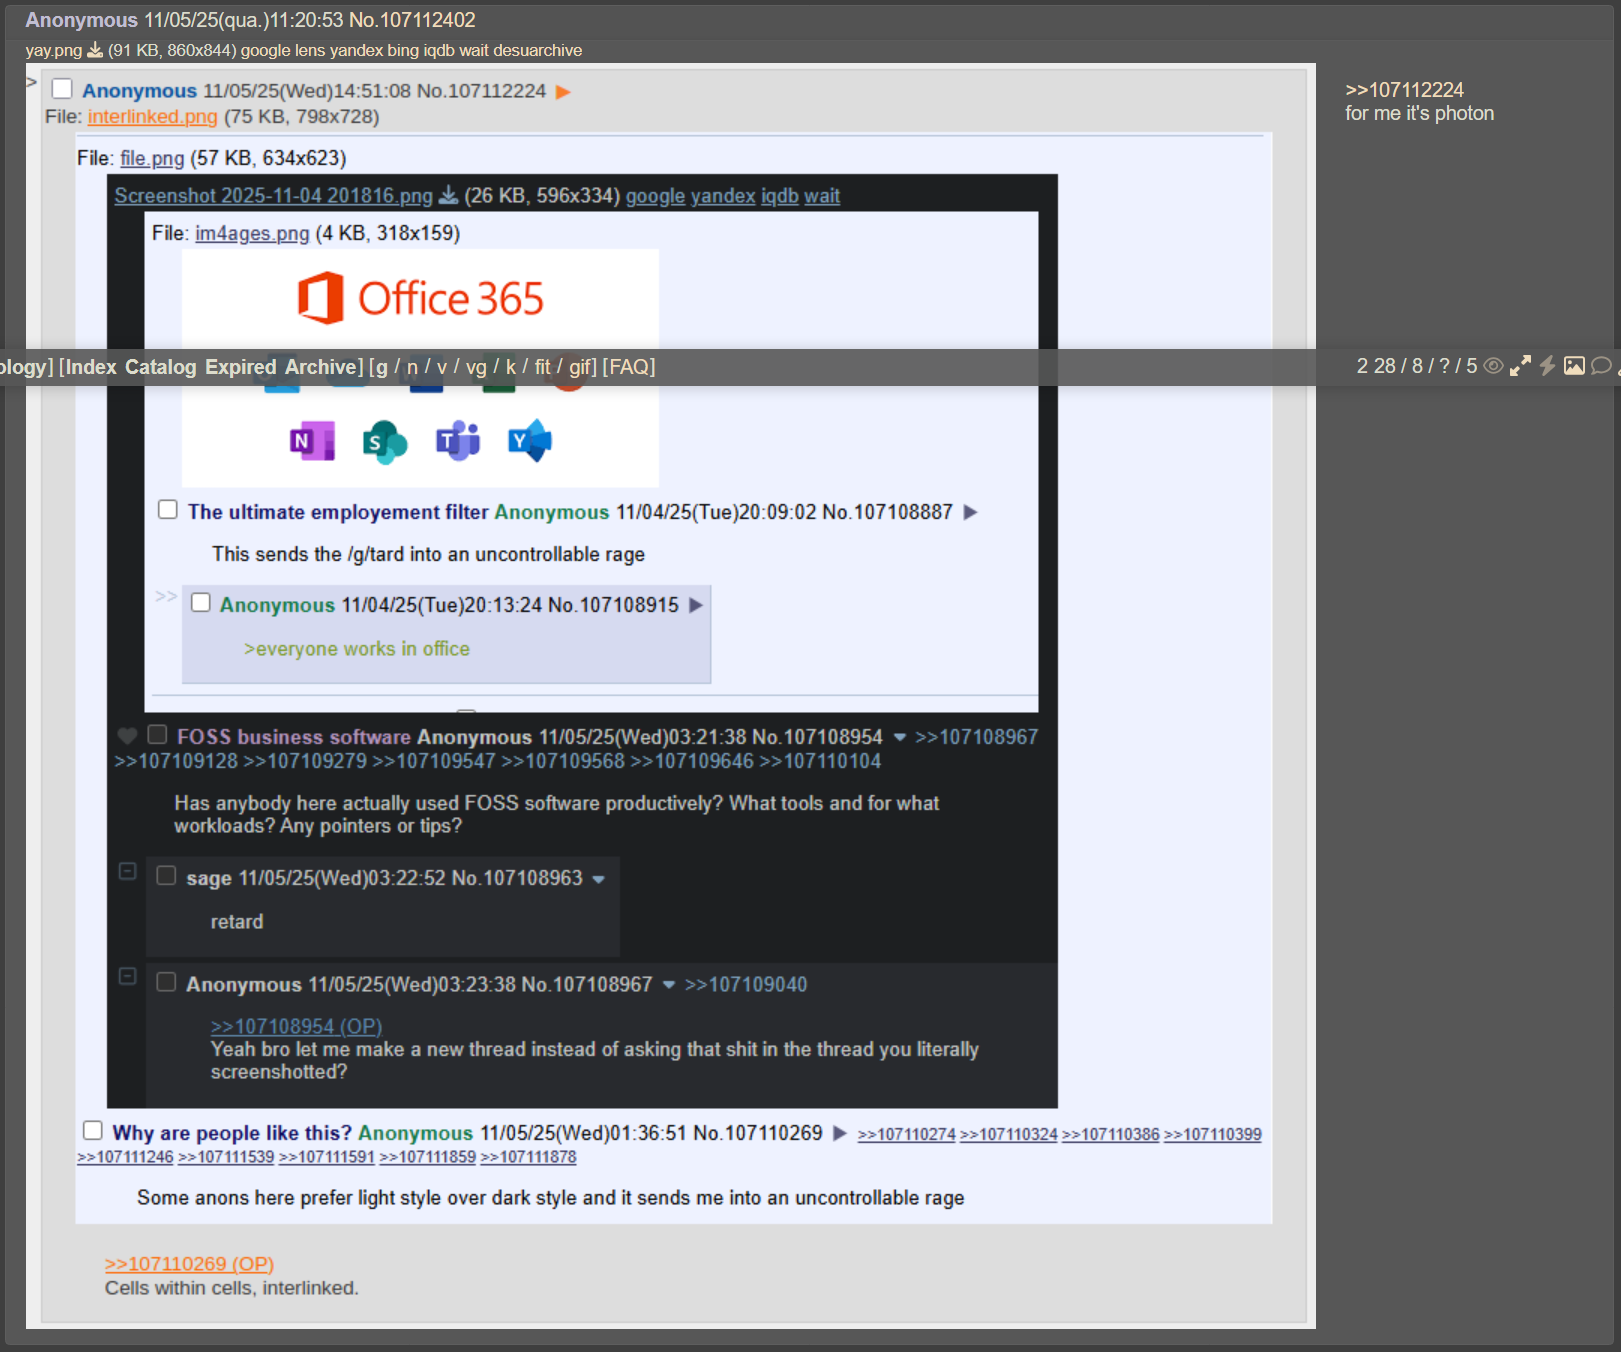Switch to the vg board in the header
The width and height of the screenshot is (1621, 1352).
pos(476,367)
